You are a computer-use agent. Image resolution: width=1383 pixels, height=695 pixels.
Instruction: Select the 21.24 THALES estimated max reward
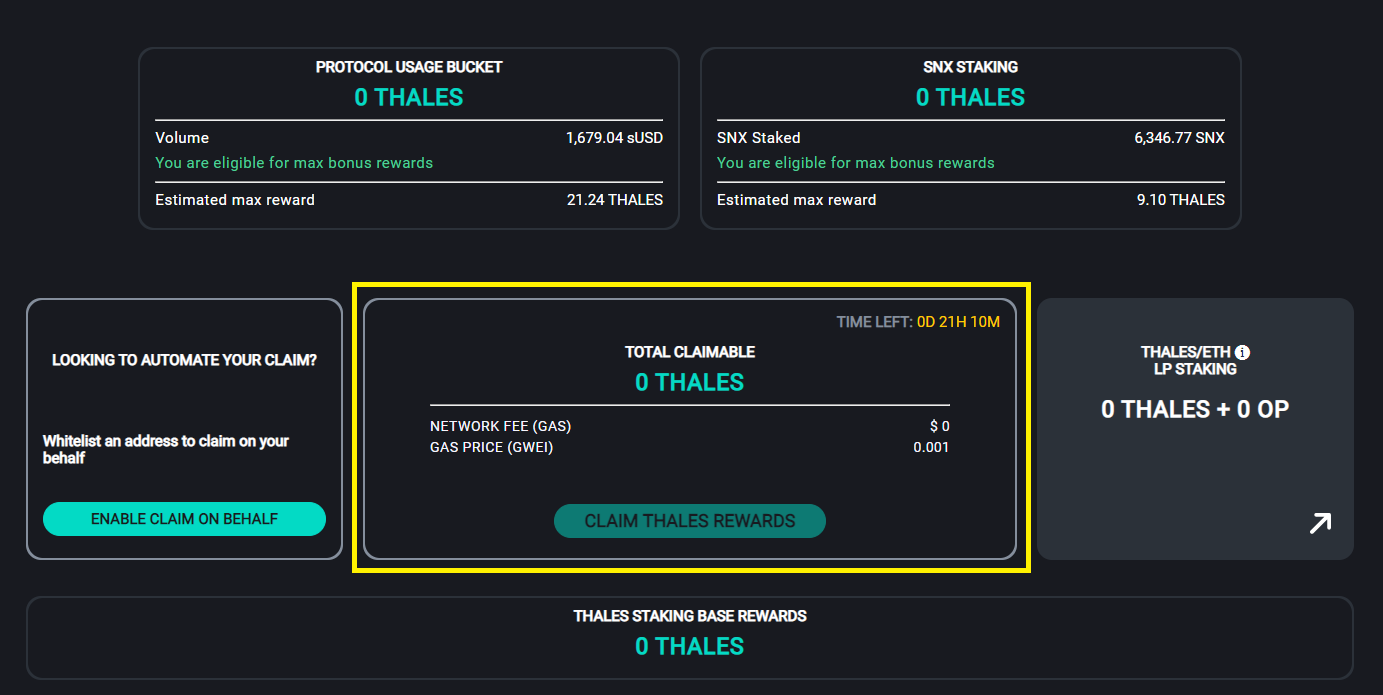614,200
